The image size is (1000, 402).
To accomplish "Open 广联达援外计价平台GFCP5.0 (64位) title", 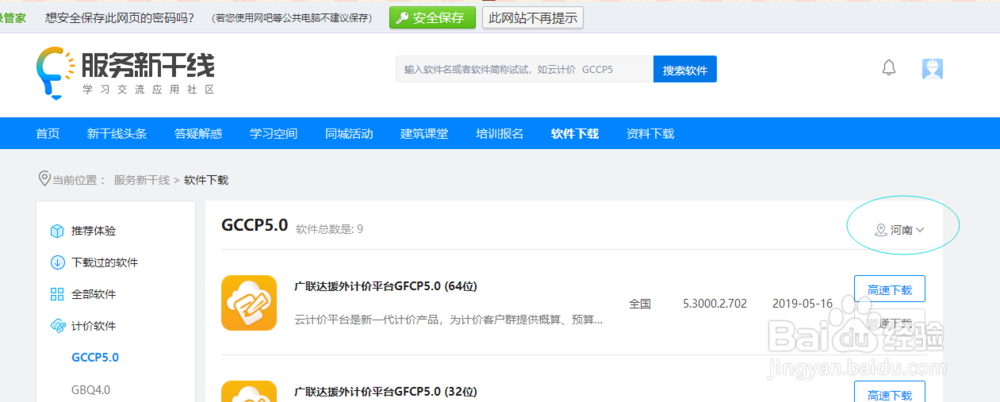I will coord(386,286).
